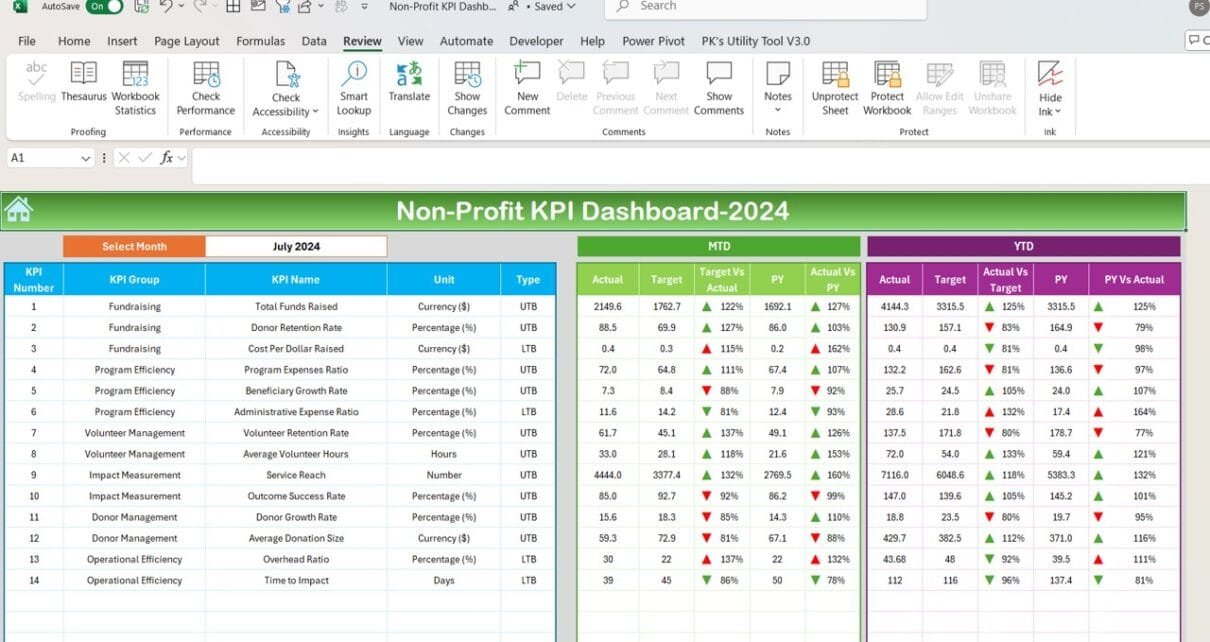Select the Administrative Expense Ratio cell
Viewport: 1210px width, 642px height.
click(296, 412)
